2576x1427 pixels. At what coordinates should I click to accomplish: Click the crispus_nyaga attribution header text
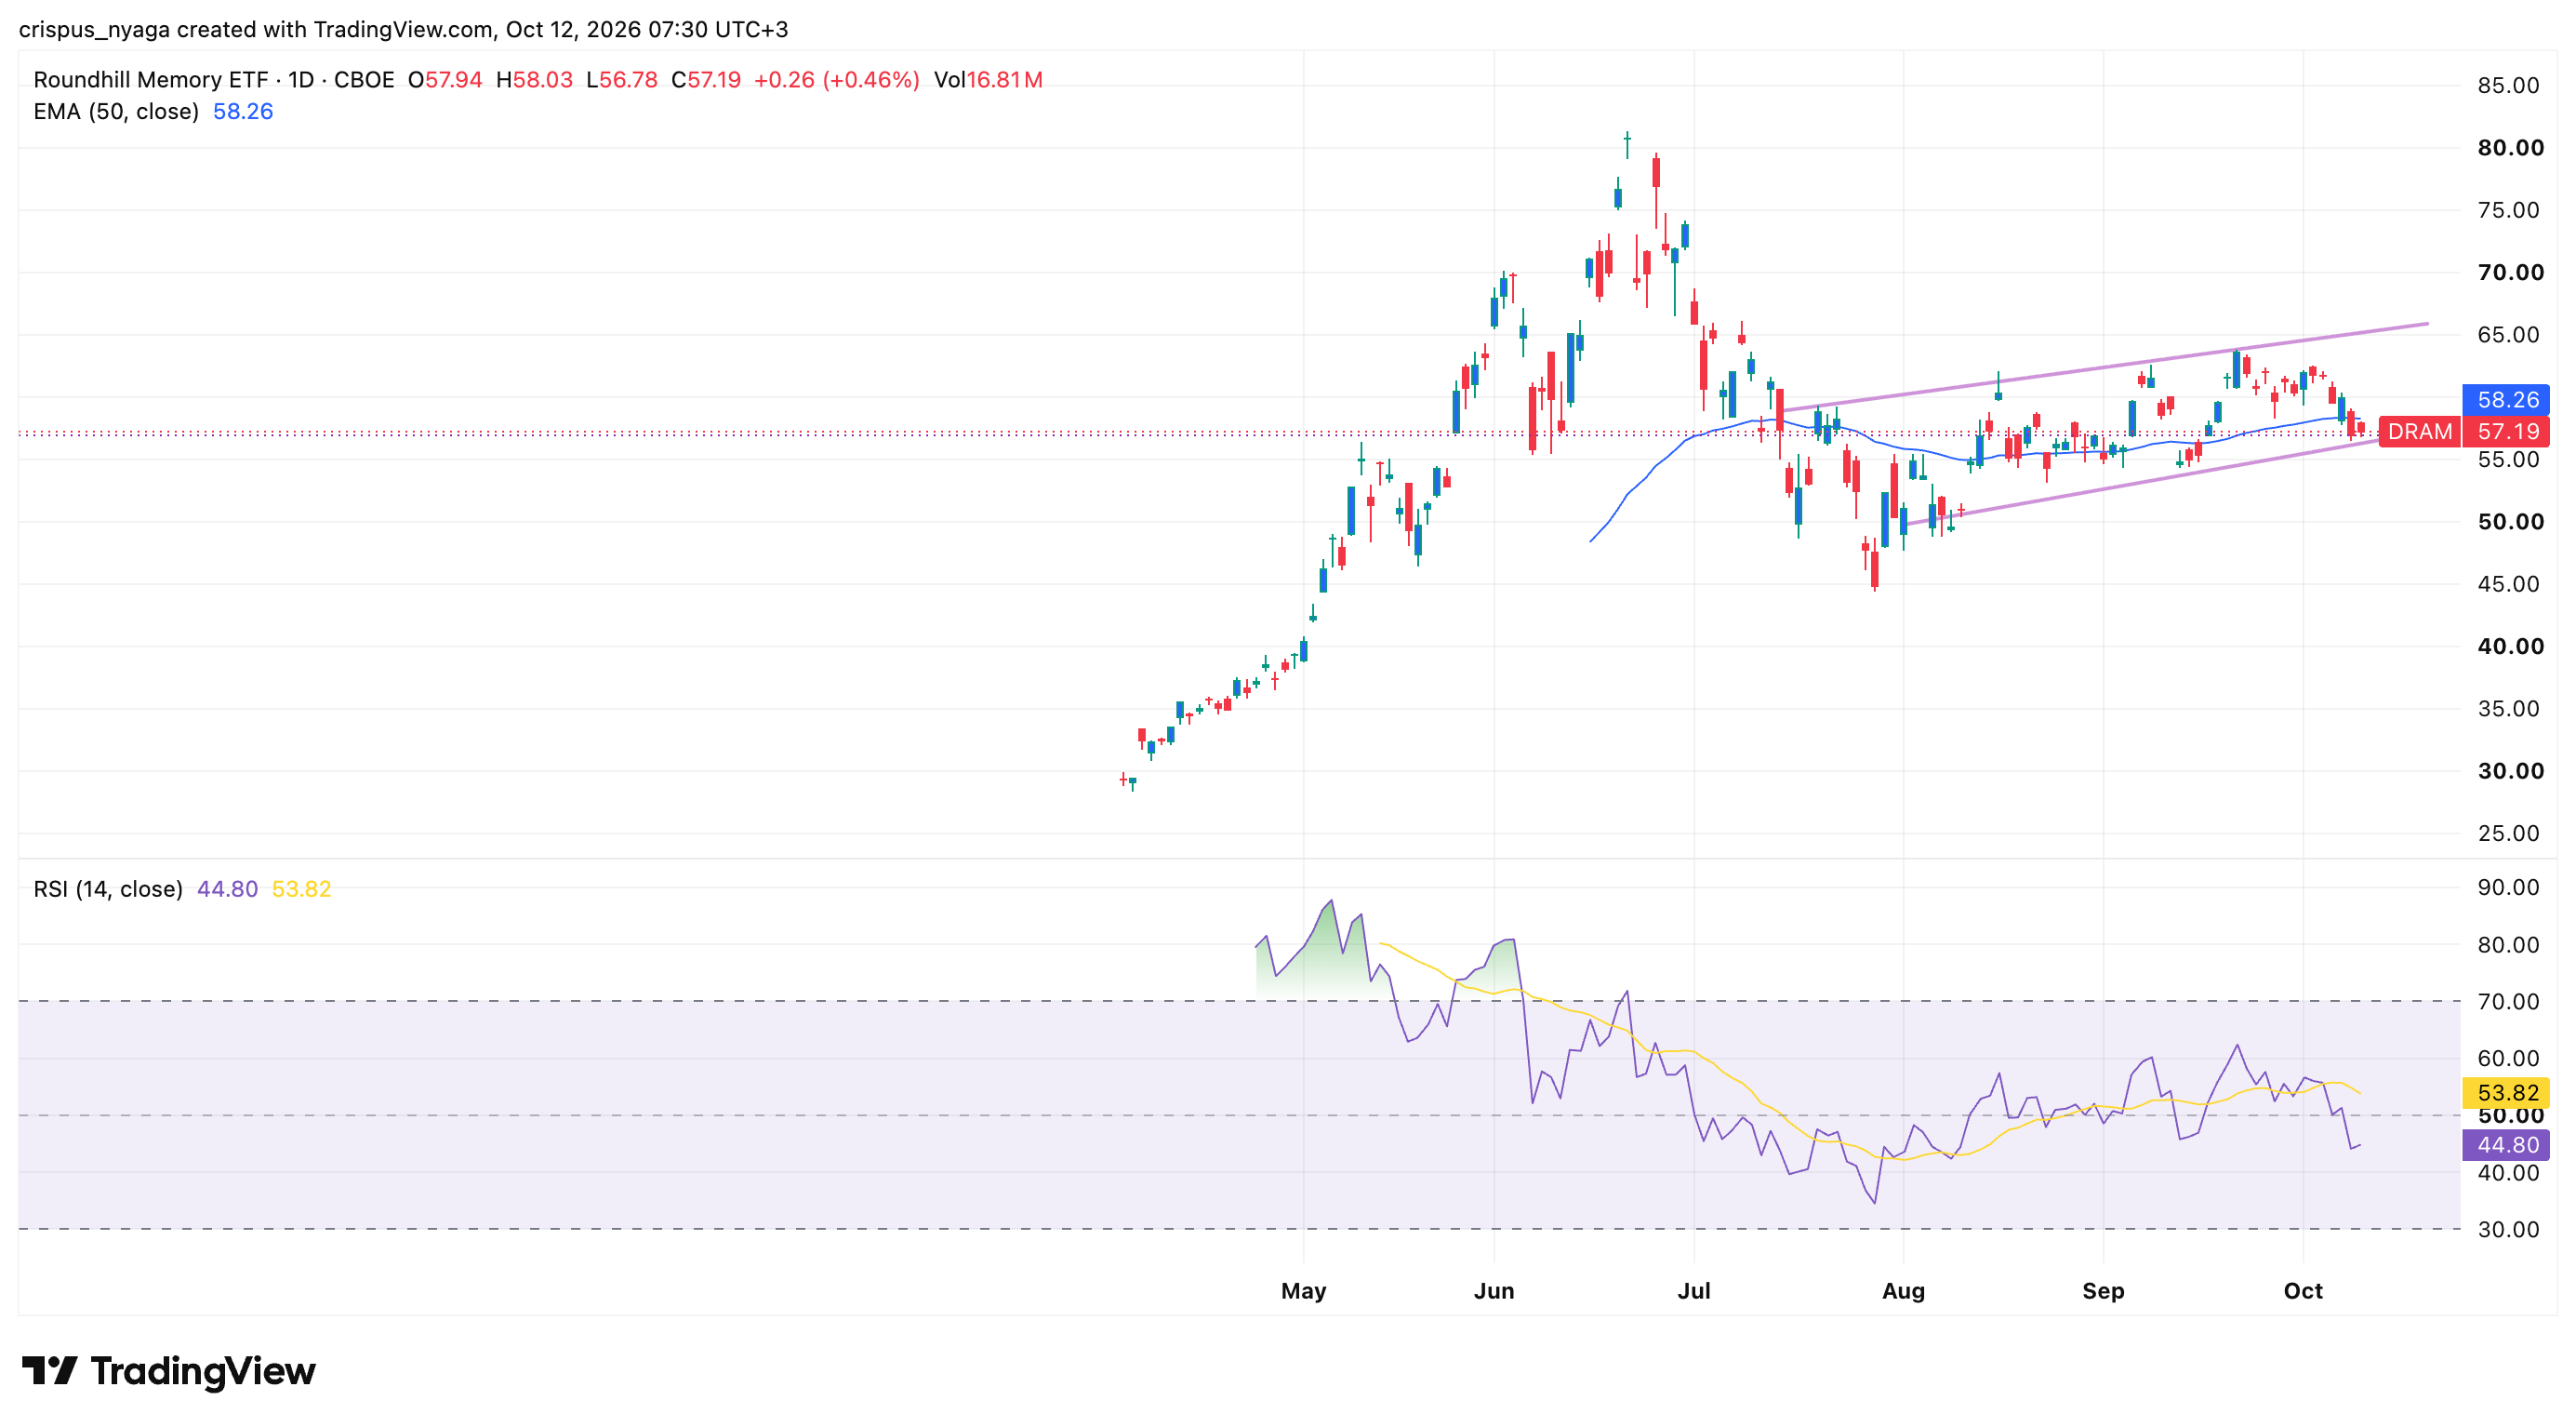pyautogui.click(x=403, y=30)
